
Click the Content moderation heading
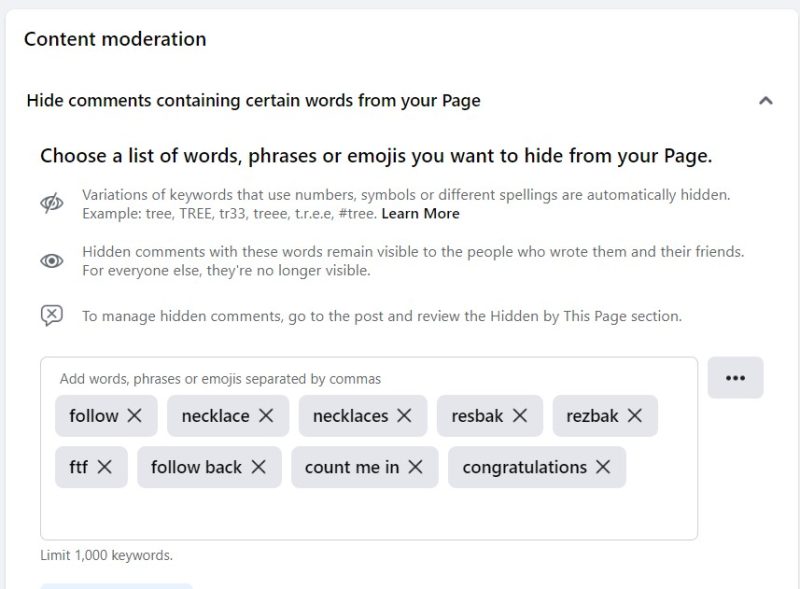coord(115,39)
